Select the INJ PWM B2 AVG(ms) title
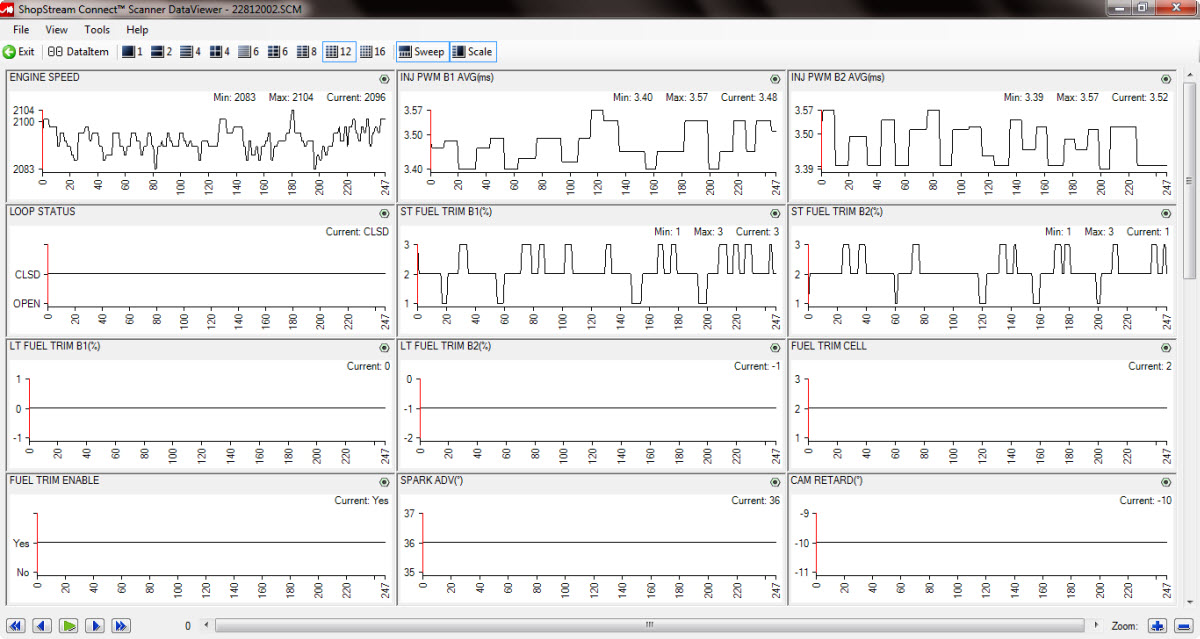 click(837, 77)
